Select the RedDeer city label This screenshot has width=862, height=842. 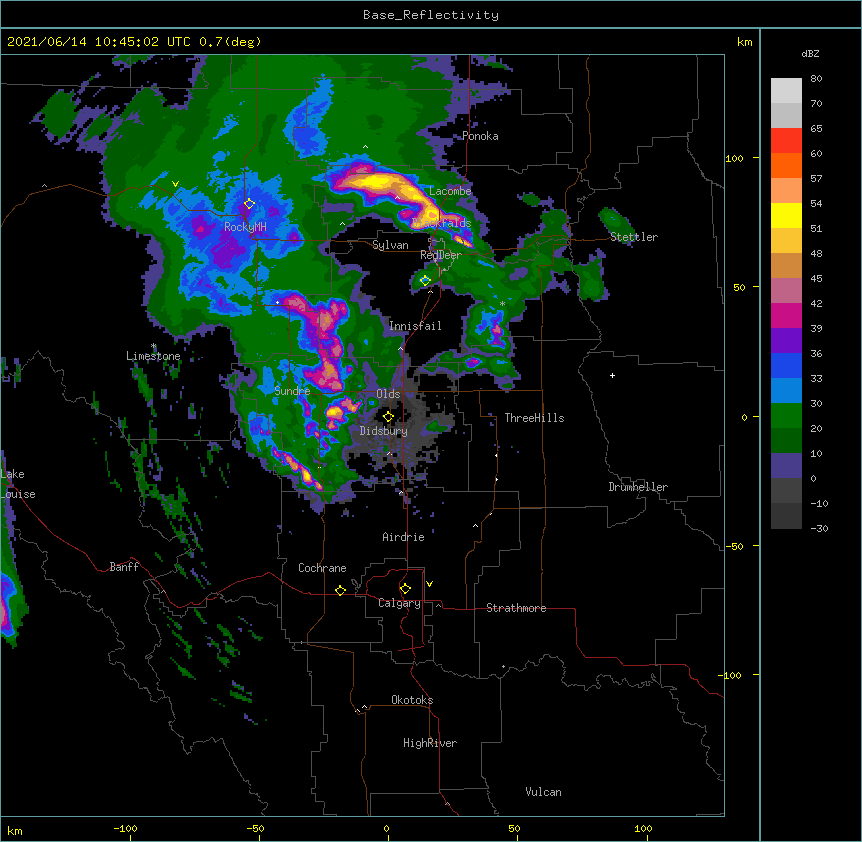click(441, 255)
